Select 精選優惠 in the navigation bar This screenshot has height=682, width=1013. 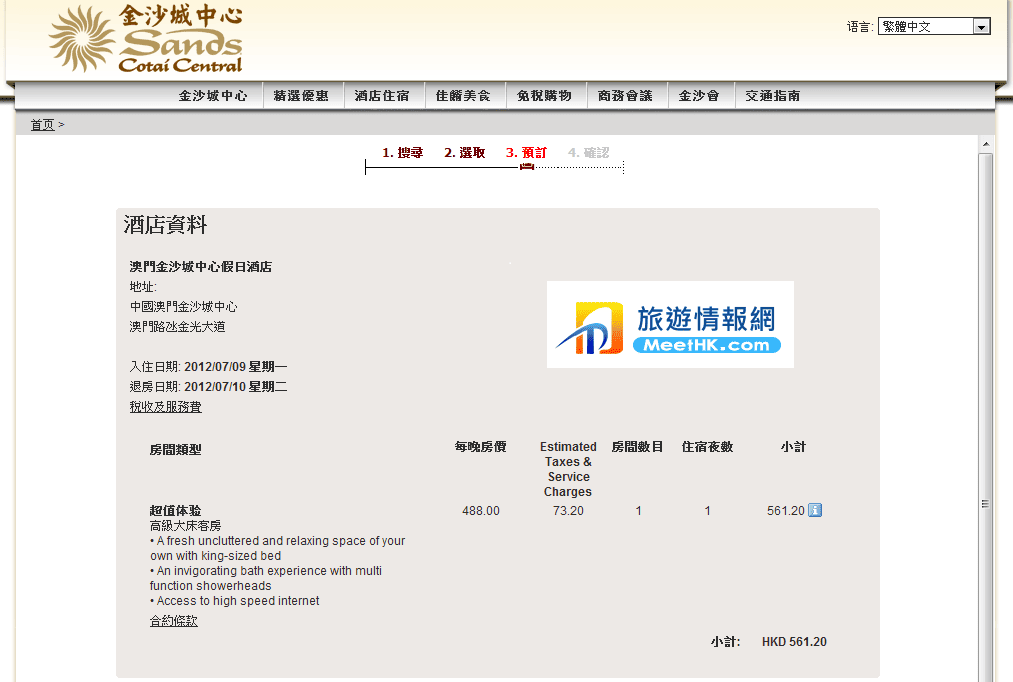(301, 96)
